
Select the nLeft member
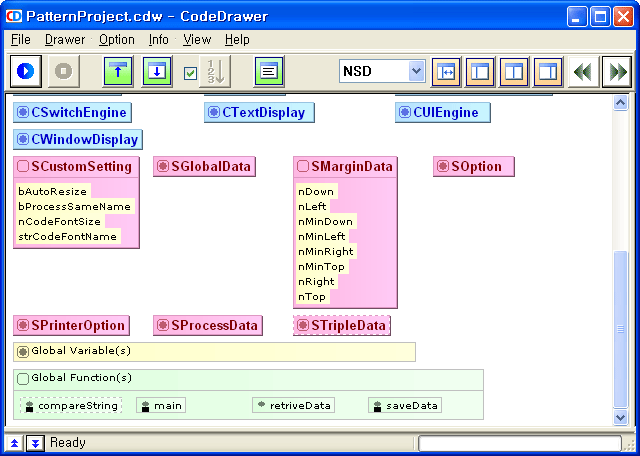click(x=313, y=207)
